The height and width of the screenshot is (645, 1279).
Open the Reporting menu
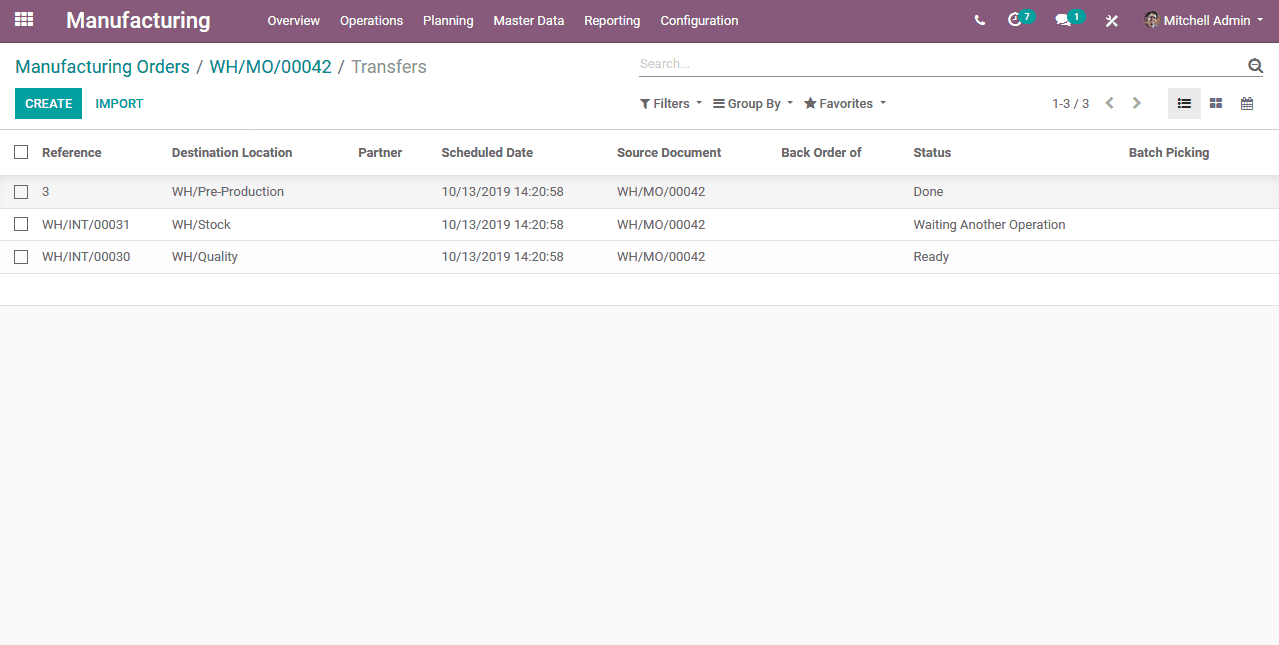pyautogui.click(x=612, y=21)
